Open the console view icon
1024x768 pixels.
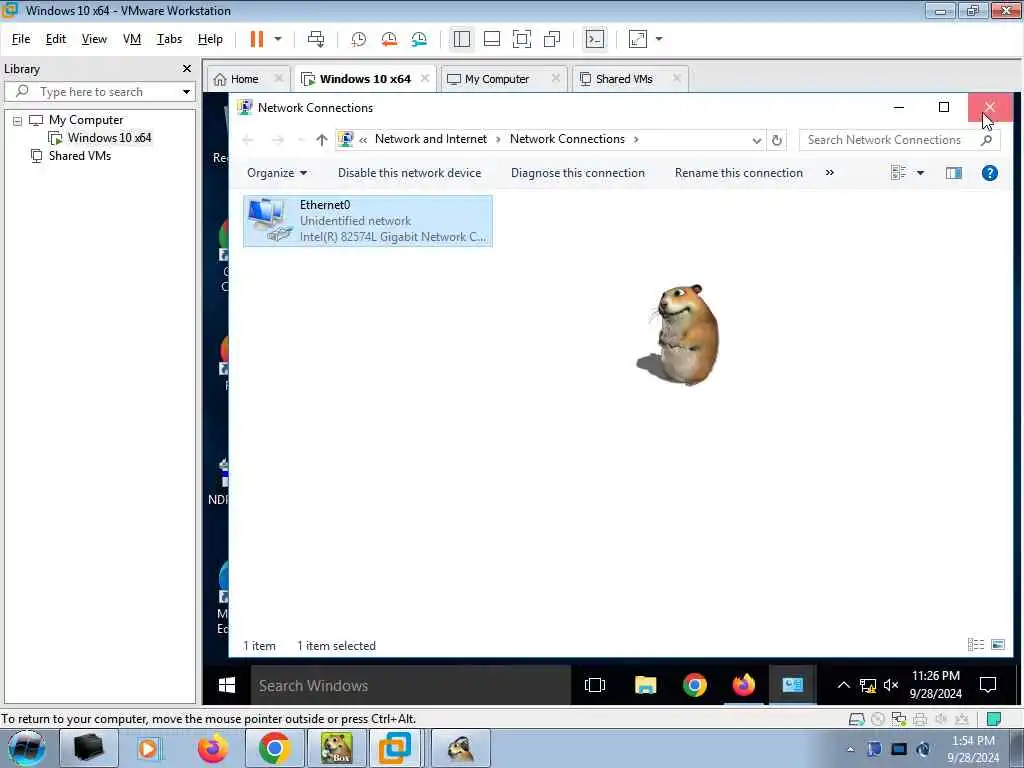[x=595, y=39]
